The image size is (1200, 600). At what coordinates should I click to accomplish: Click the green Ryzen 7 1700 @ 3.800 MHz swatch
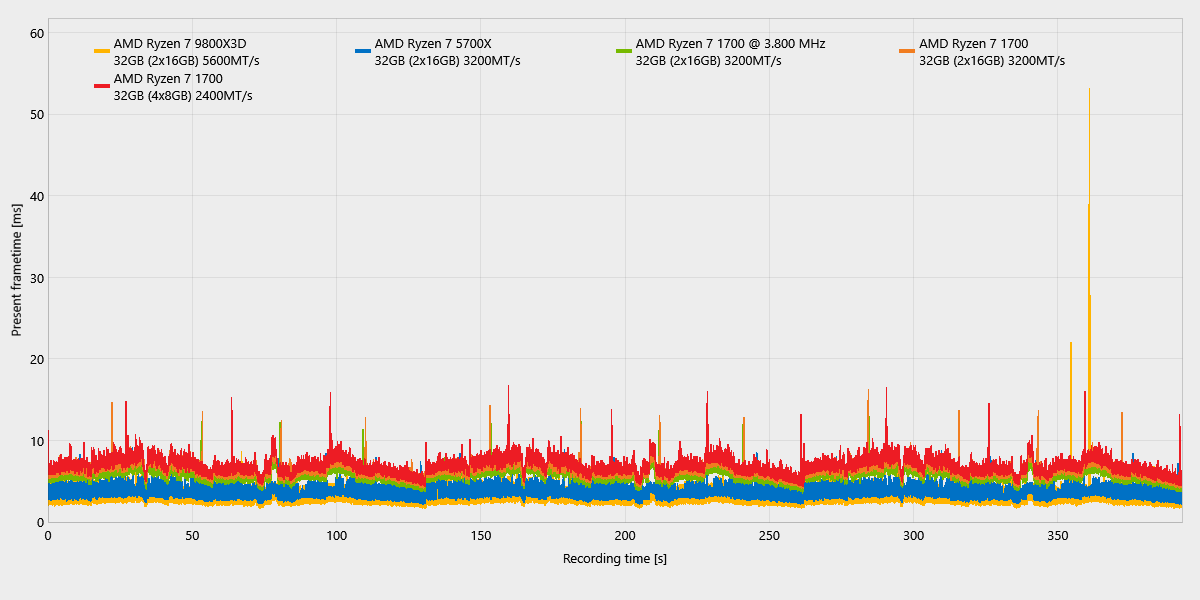pos(624,51)
